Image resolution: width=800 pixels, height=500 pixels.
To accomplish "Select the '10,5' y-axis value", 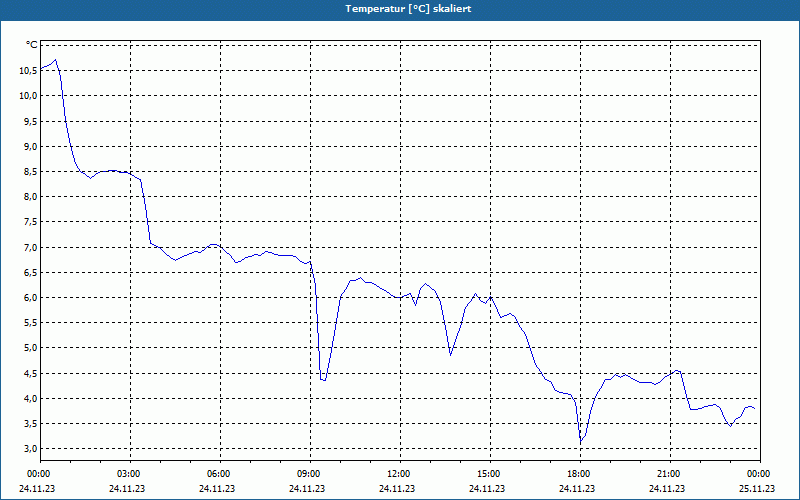I will pos(28,70).
